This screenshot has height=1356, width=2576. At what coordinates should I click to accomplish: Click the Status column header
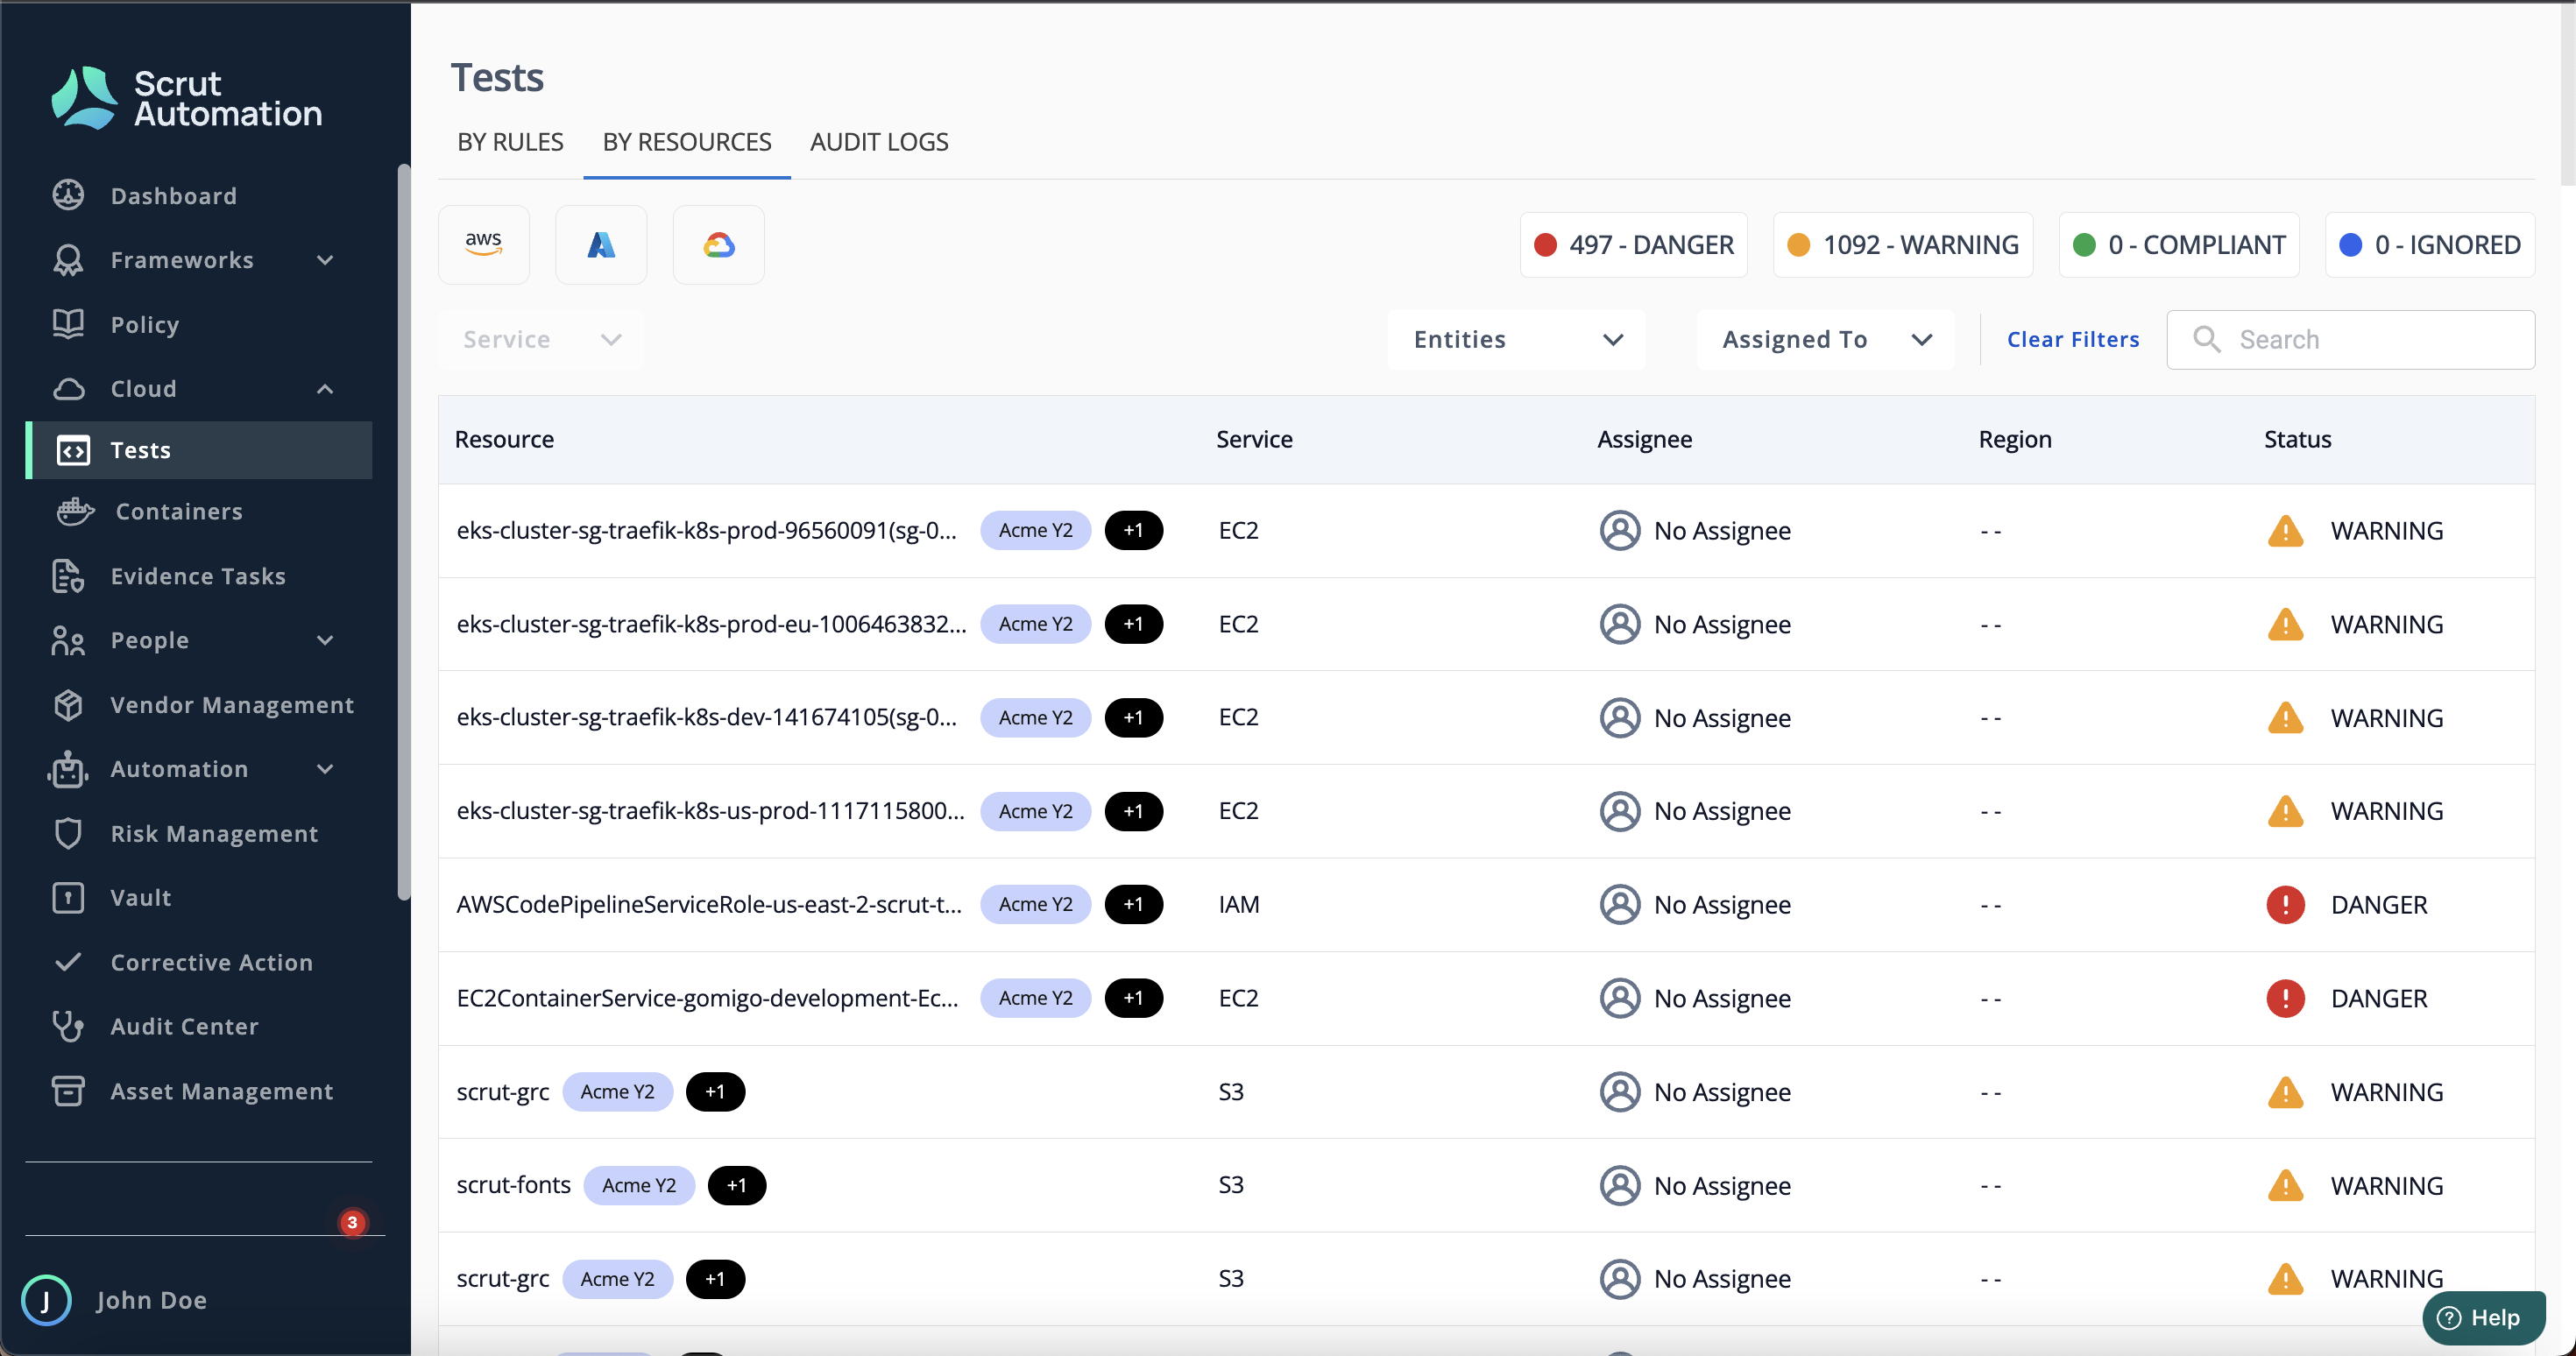click(2297, 439)
